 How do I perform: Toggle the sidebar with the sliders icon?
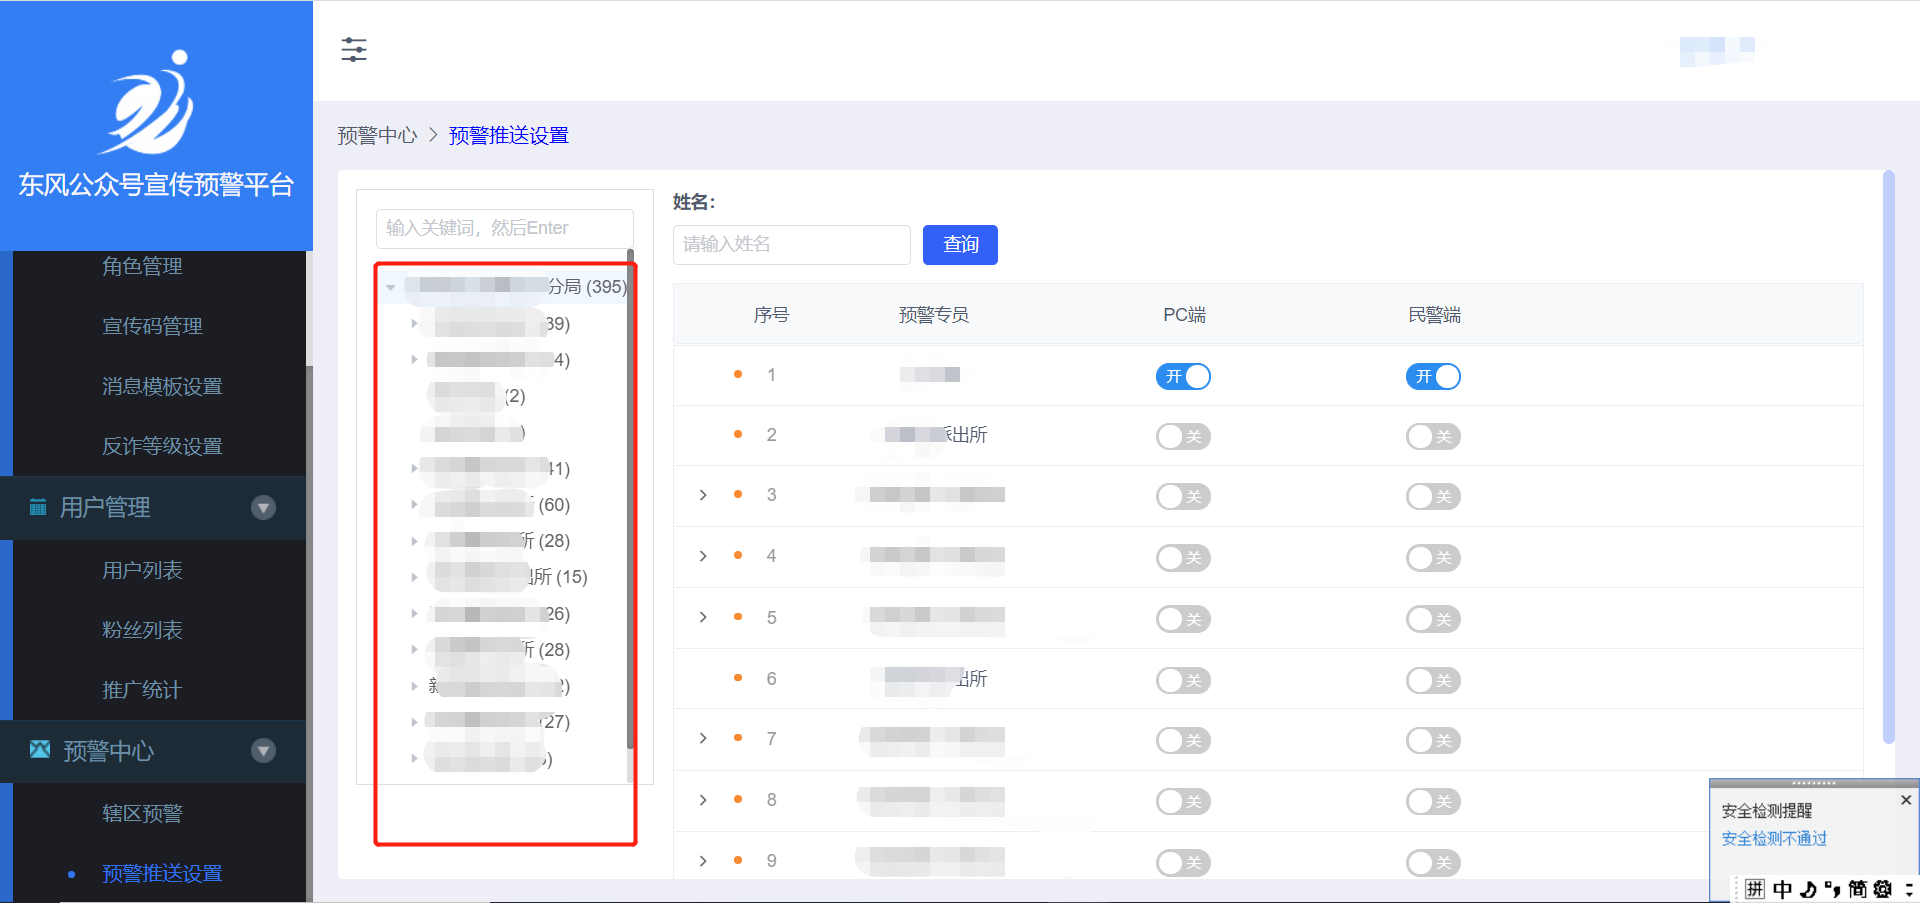[354, 49]
